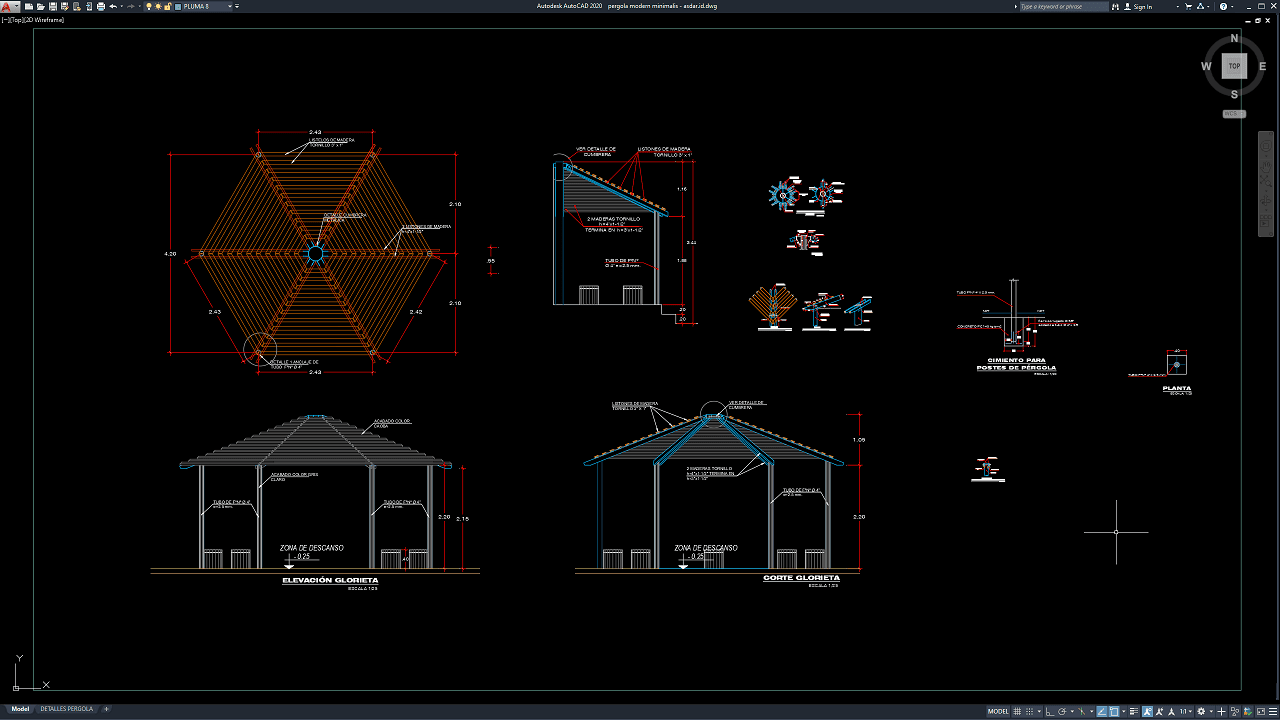Open the Workspace Switching gear icon
Image resolution: width=1280 pixels, height=720 pixels.
(x=1202, y=711)
